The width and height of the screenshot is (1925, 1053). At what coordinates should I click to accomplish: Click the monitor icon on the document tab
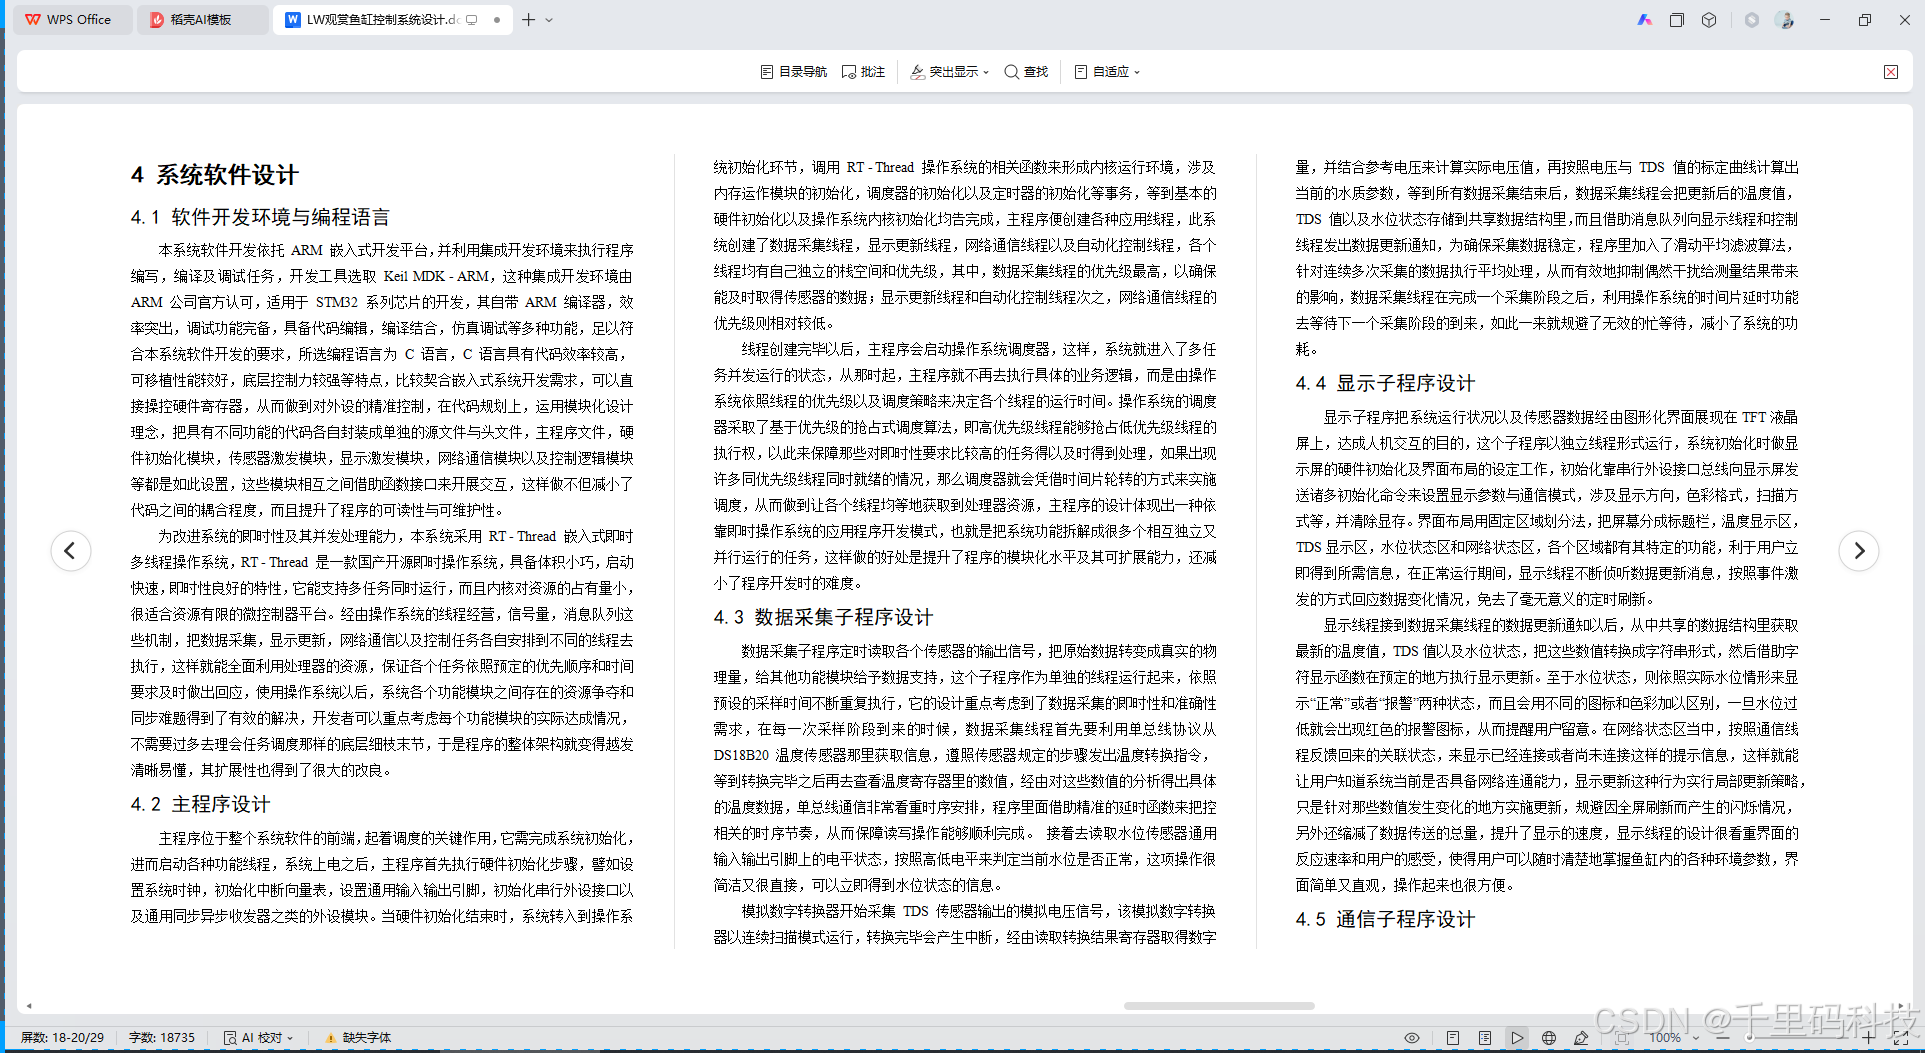[x=472, y=19]
